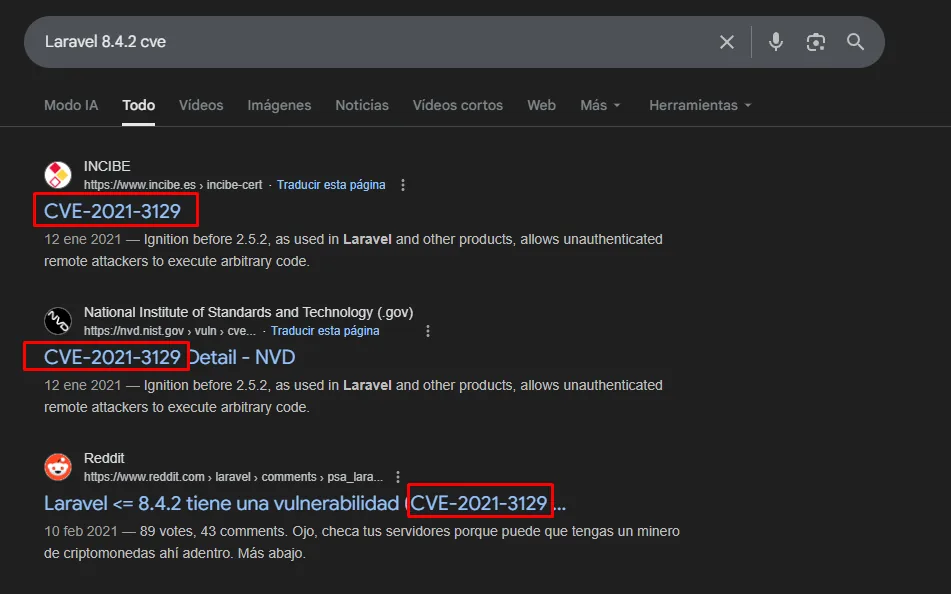Click the Reddit source name

[x=104, y=458]
